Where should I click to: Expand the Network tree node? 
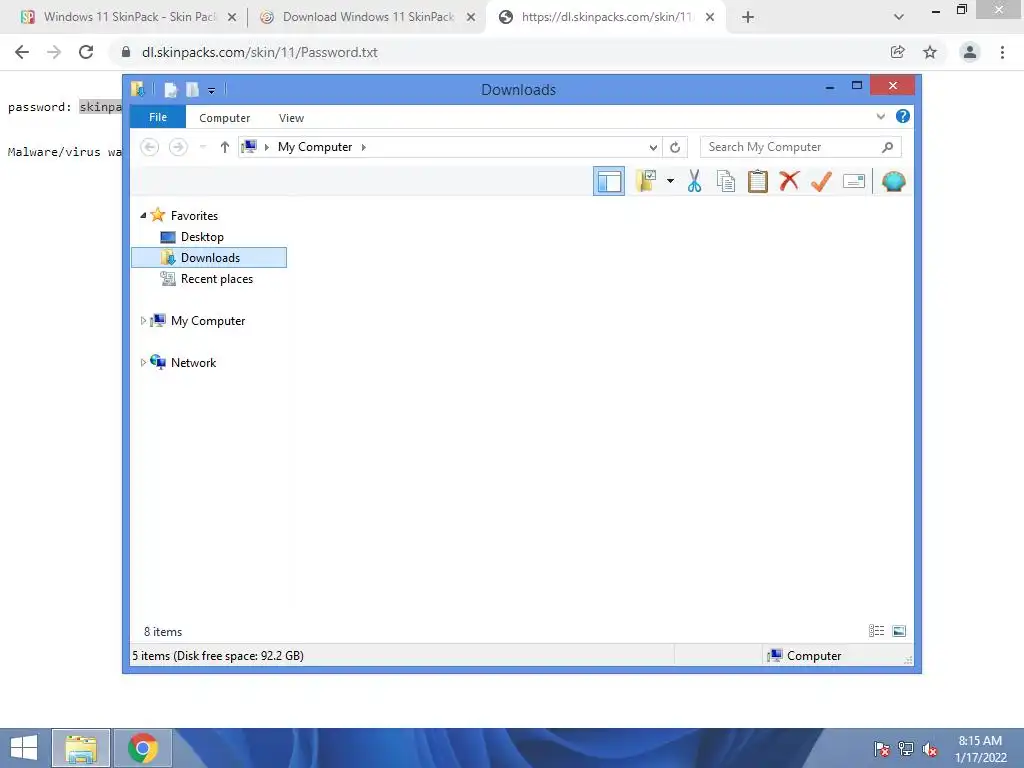tap(143, 362)
